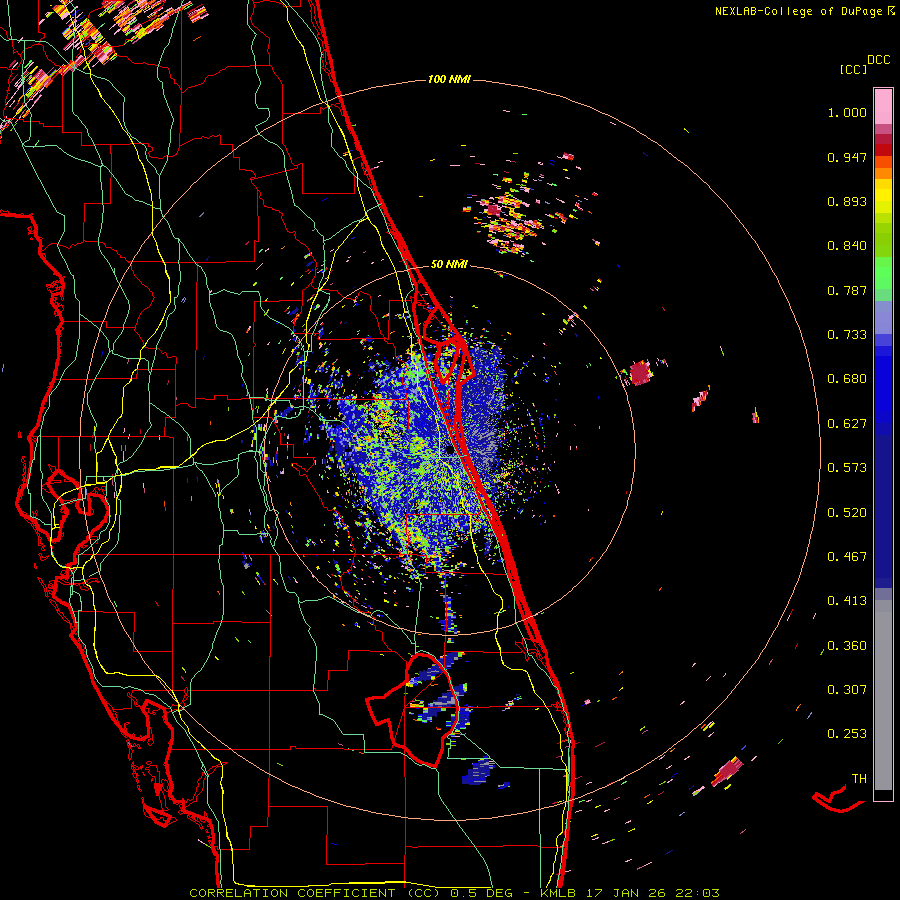This screenshot has height=900, width=900.
Task: Click the 0.253 legend value
Action: click(847, 734)
